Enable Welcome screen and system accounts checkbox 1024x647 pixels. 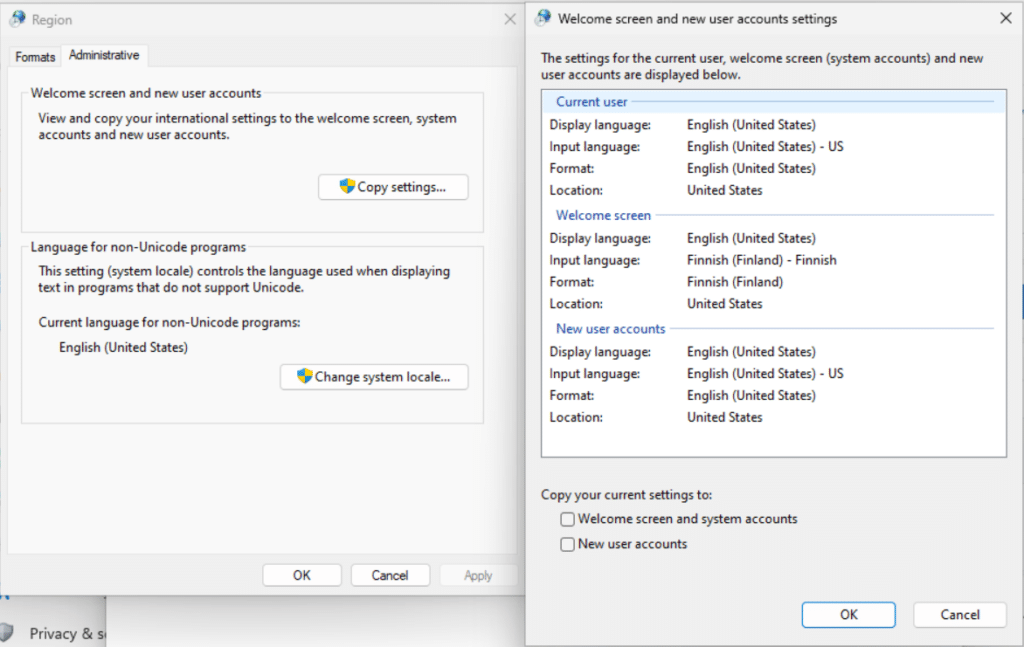[x=568, y=519]
